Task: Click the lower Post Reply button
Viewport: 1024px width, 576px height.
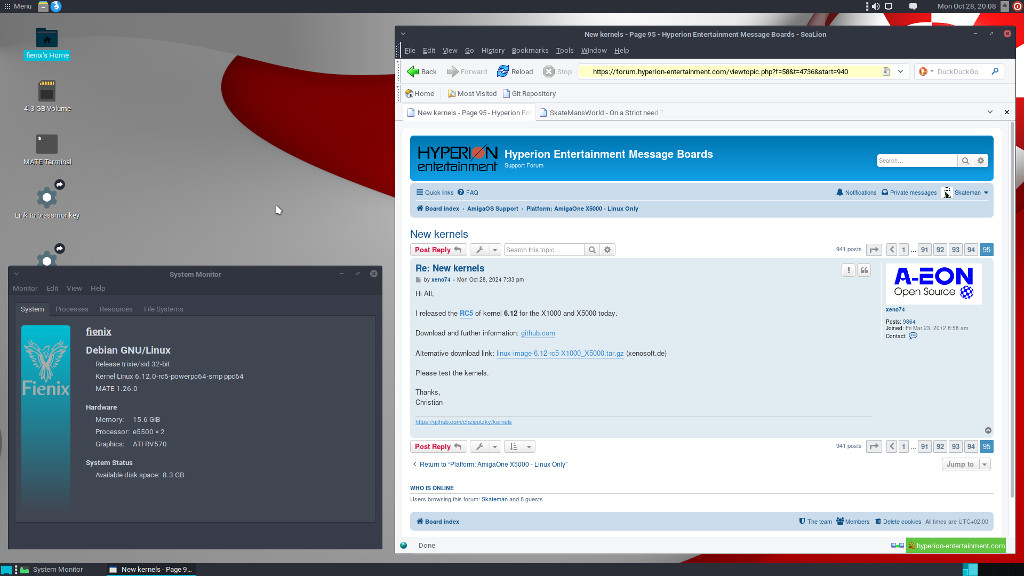Action: click(x=438, y=447)
